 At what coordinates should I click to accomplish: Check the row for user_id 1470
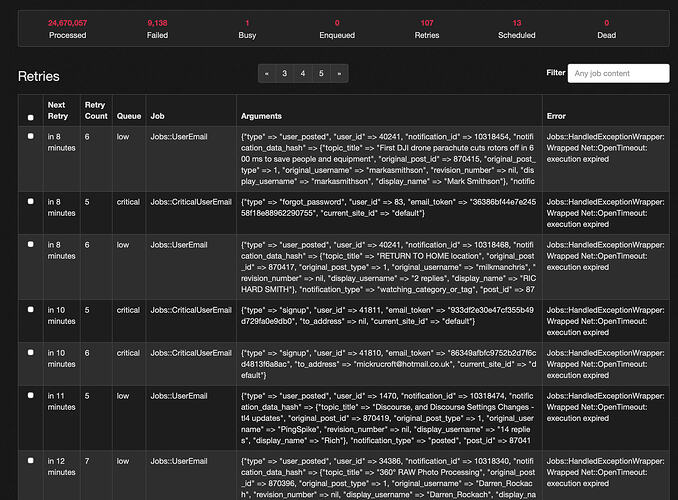coord(30,395)
